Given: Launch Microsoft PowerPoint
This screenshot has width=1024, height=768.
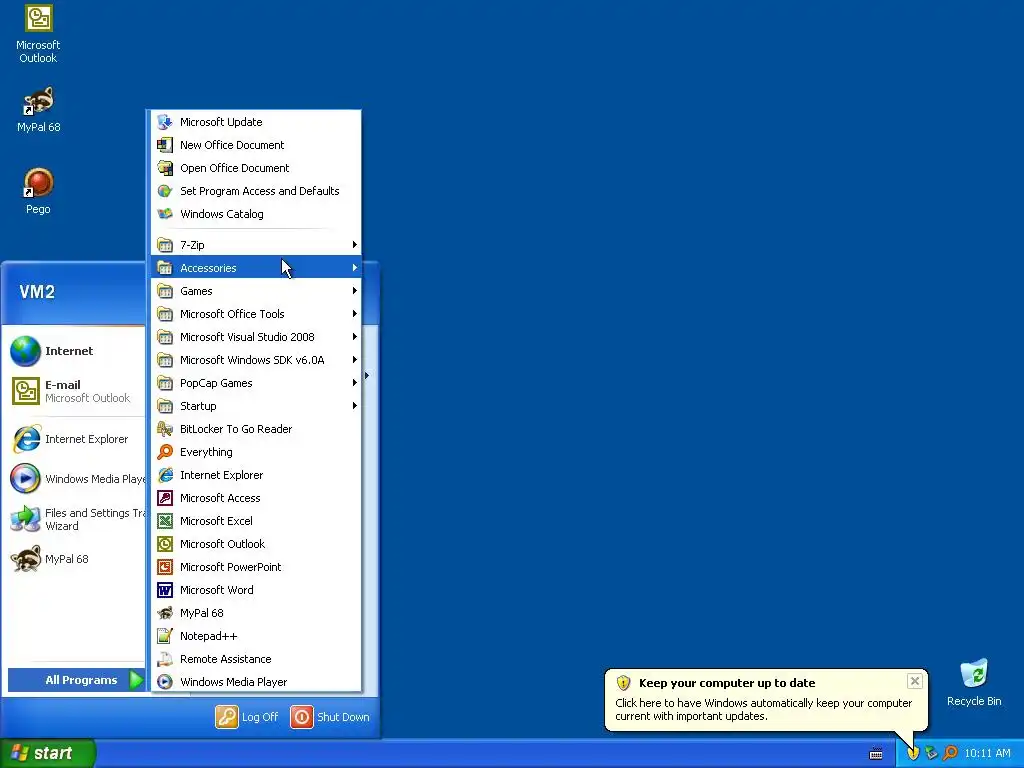Looking at the screenshot, I should click(255, 567).
